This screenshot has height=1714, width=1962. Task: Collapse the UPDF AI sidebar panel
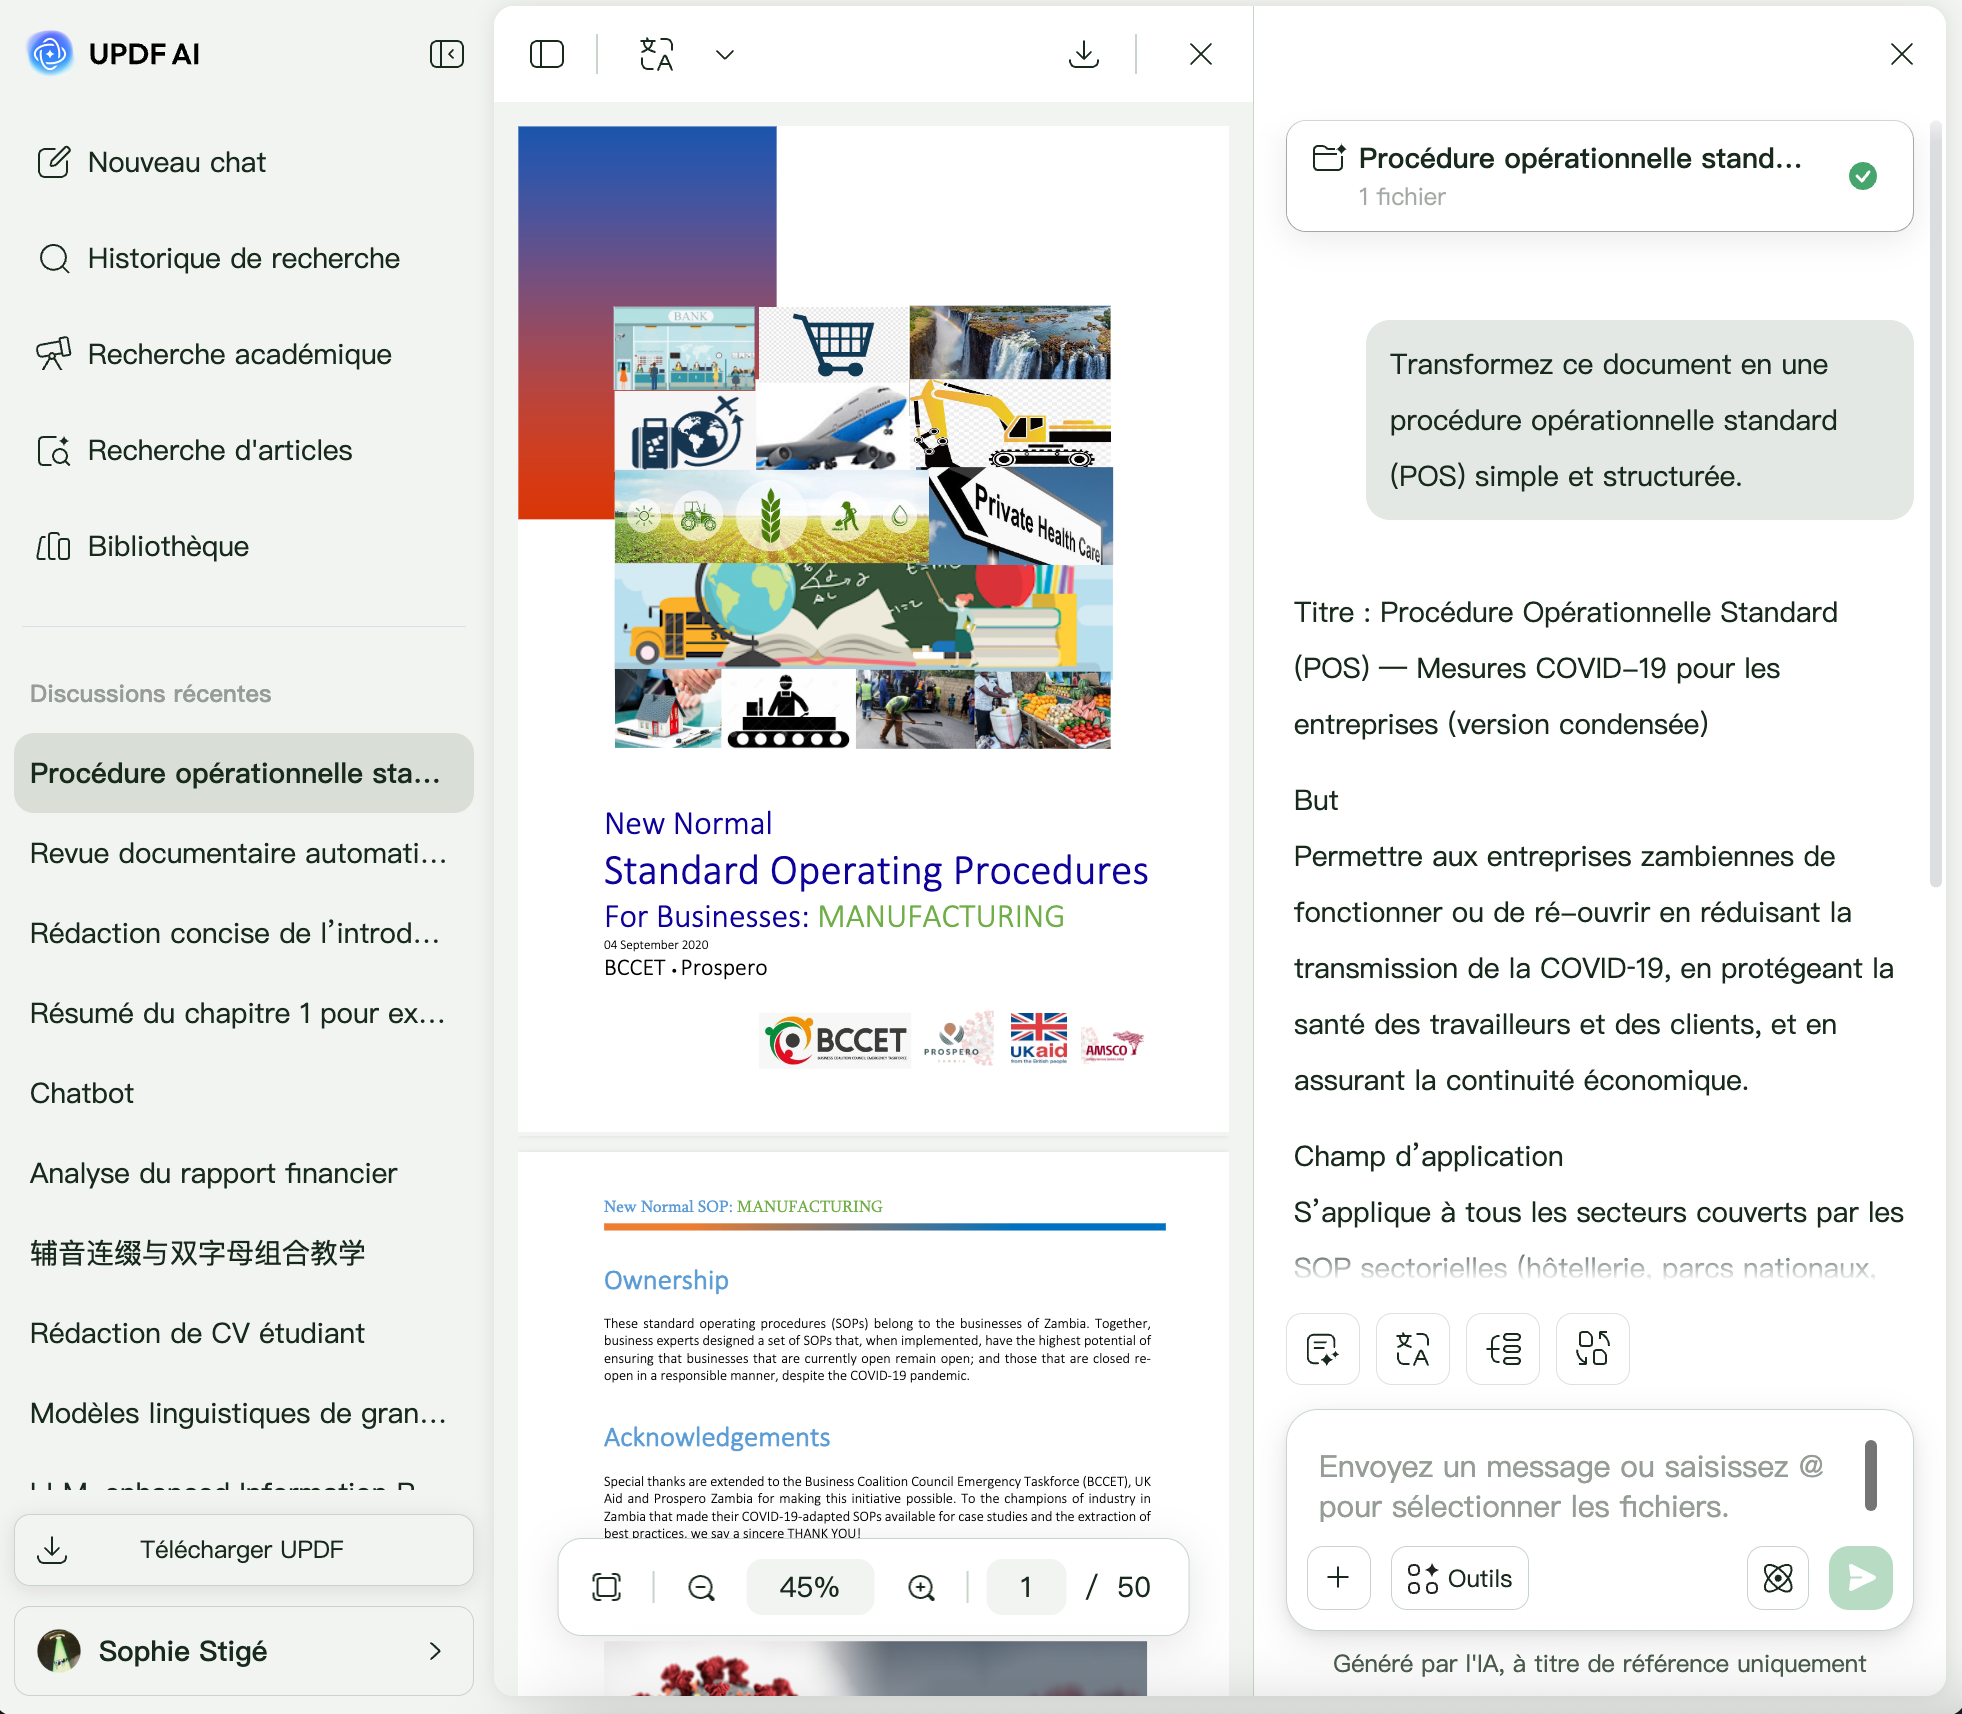point(446,54)
